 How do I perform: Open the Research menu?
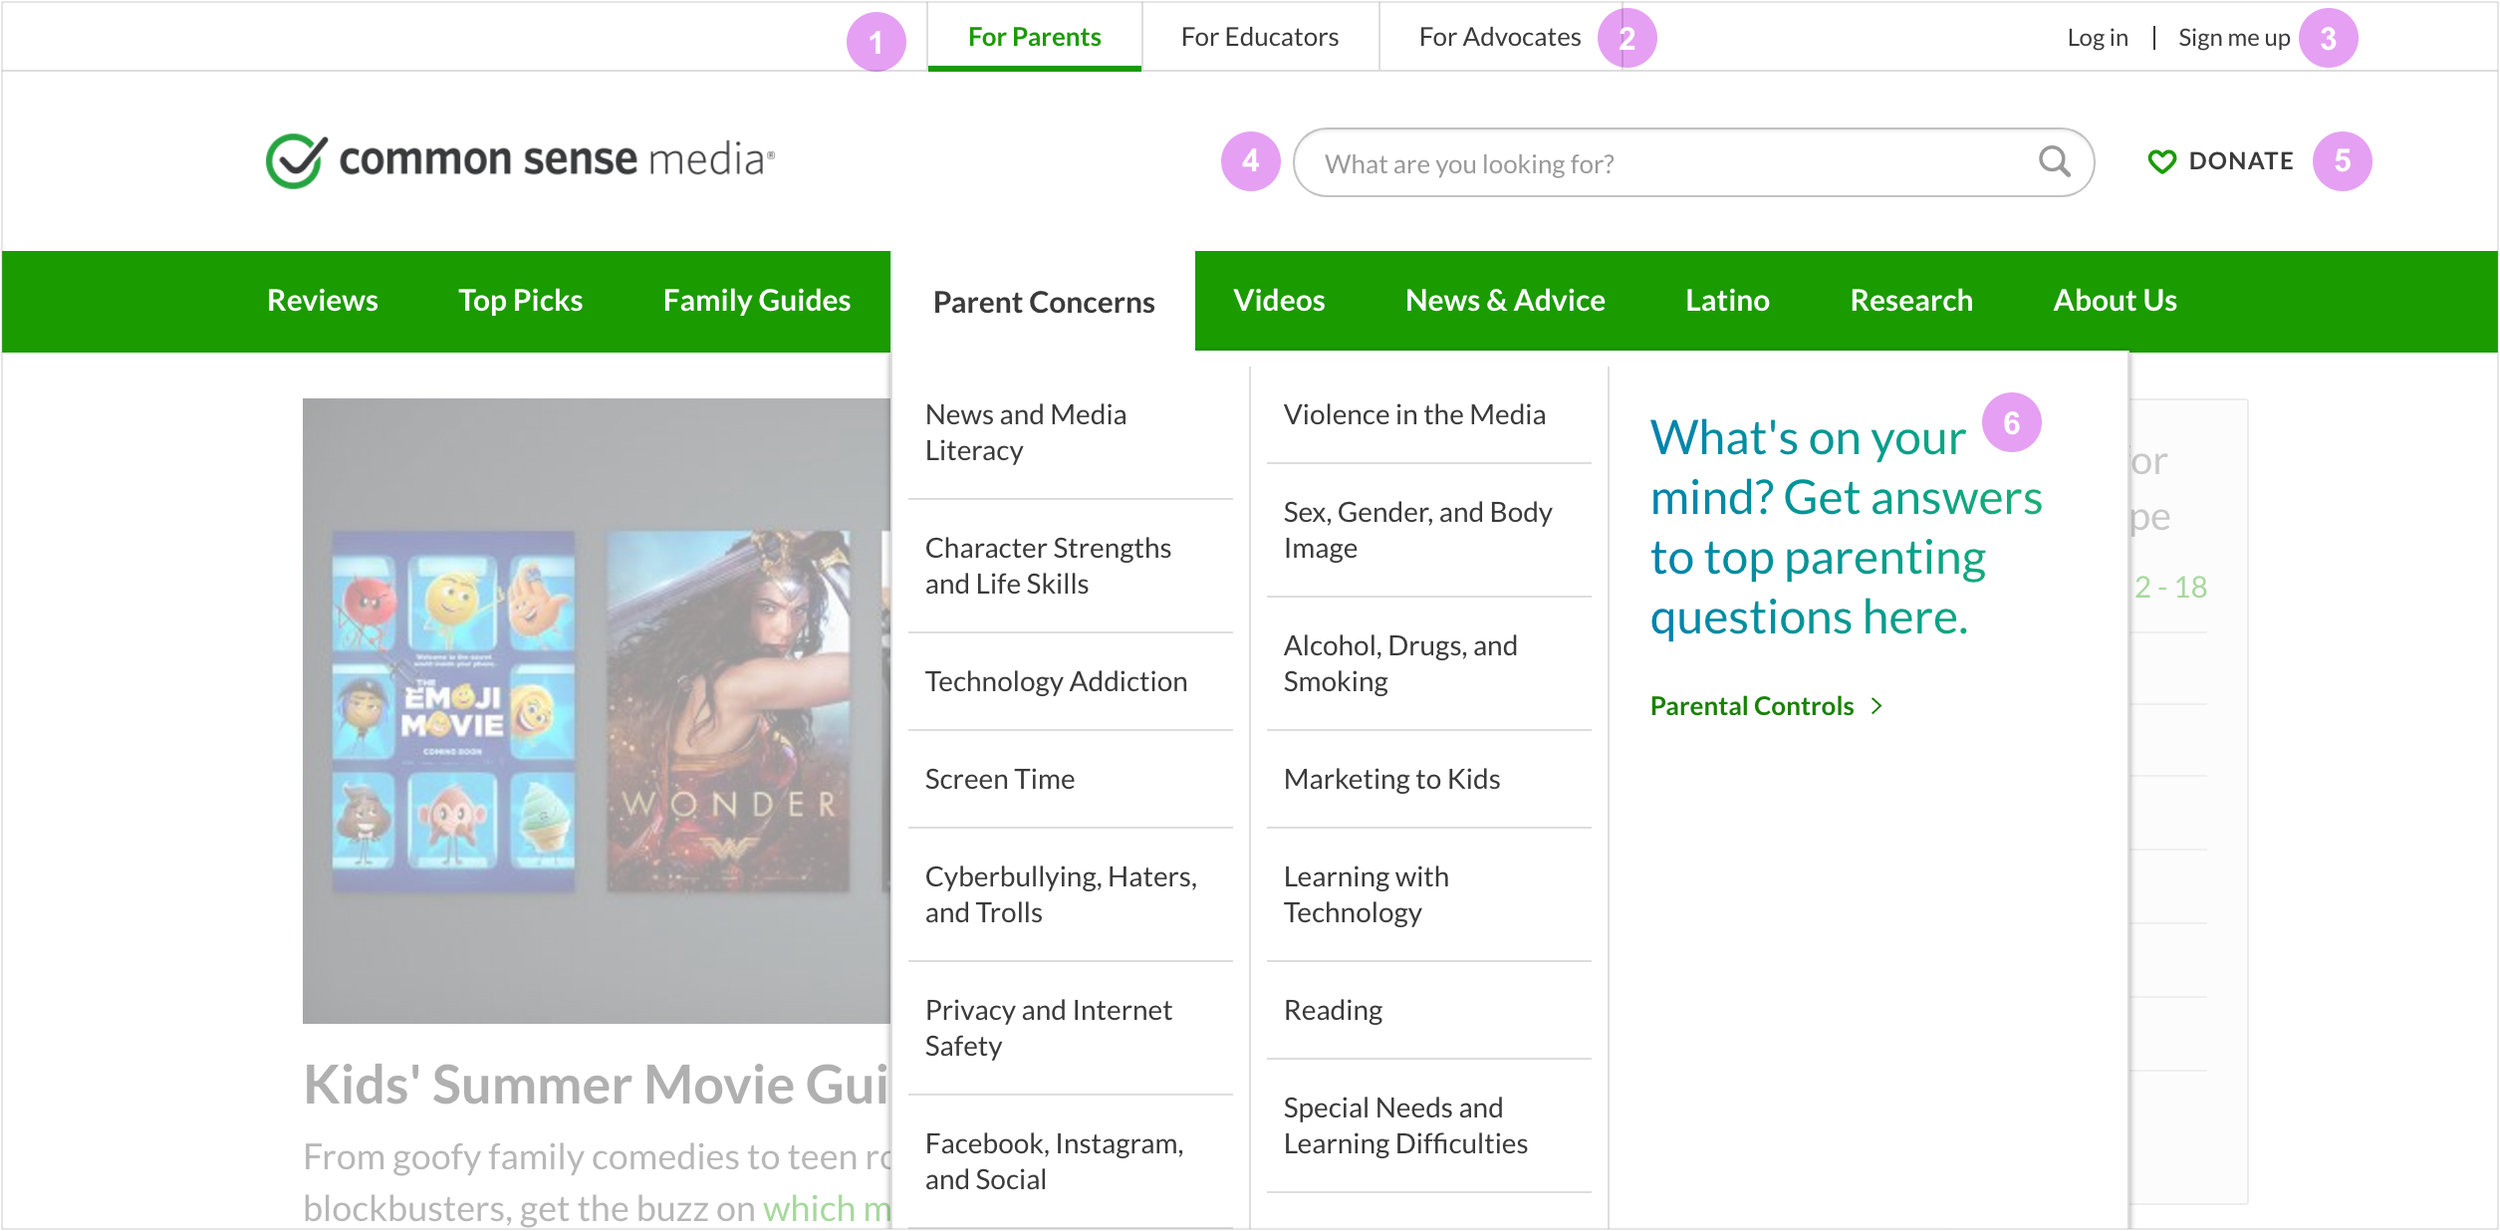click(x=1911, y=301)
